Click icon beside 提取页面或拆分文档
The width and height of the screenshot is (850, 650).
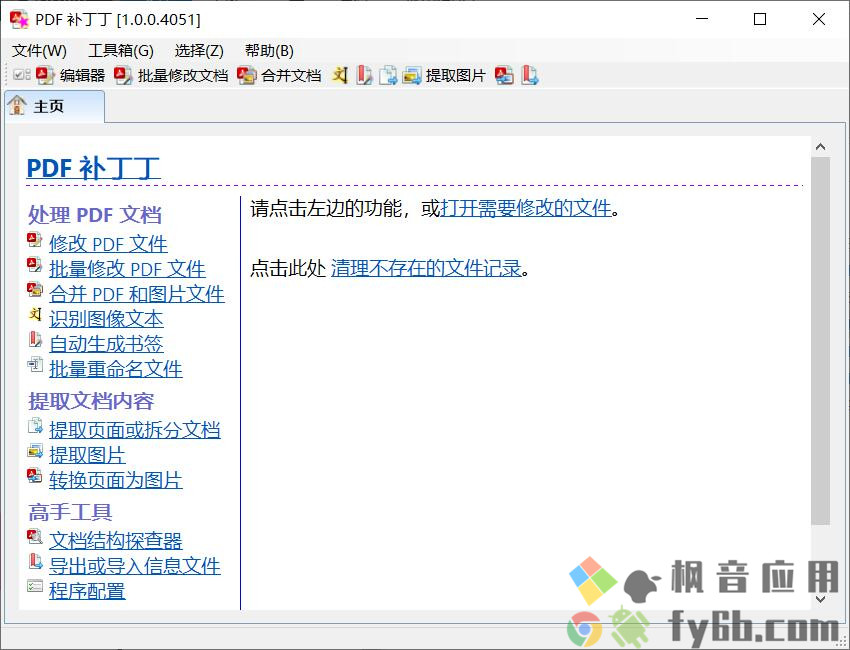pyautogui.click(x=35, y=426)
